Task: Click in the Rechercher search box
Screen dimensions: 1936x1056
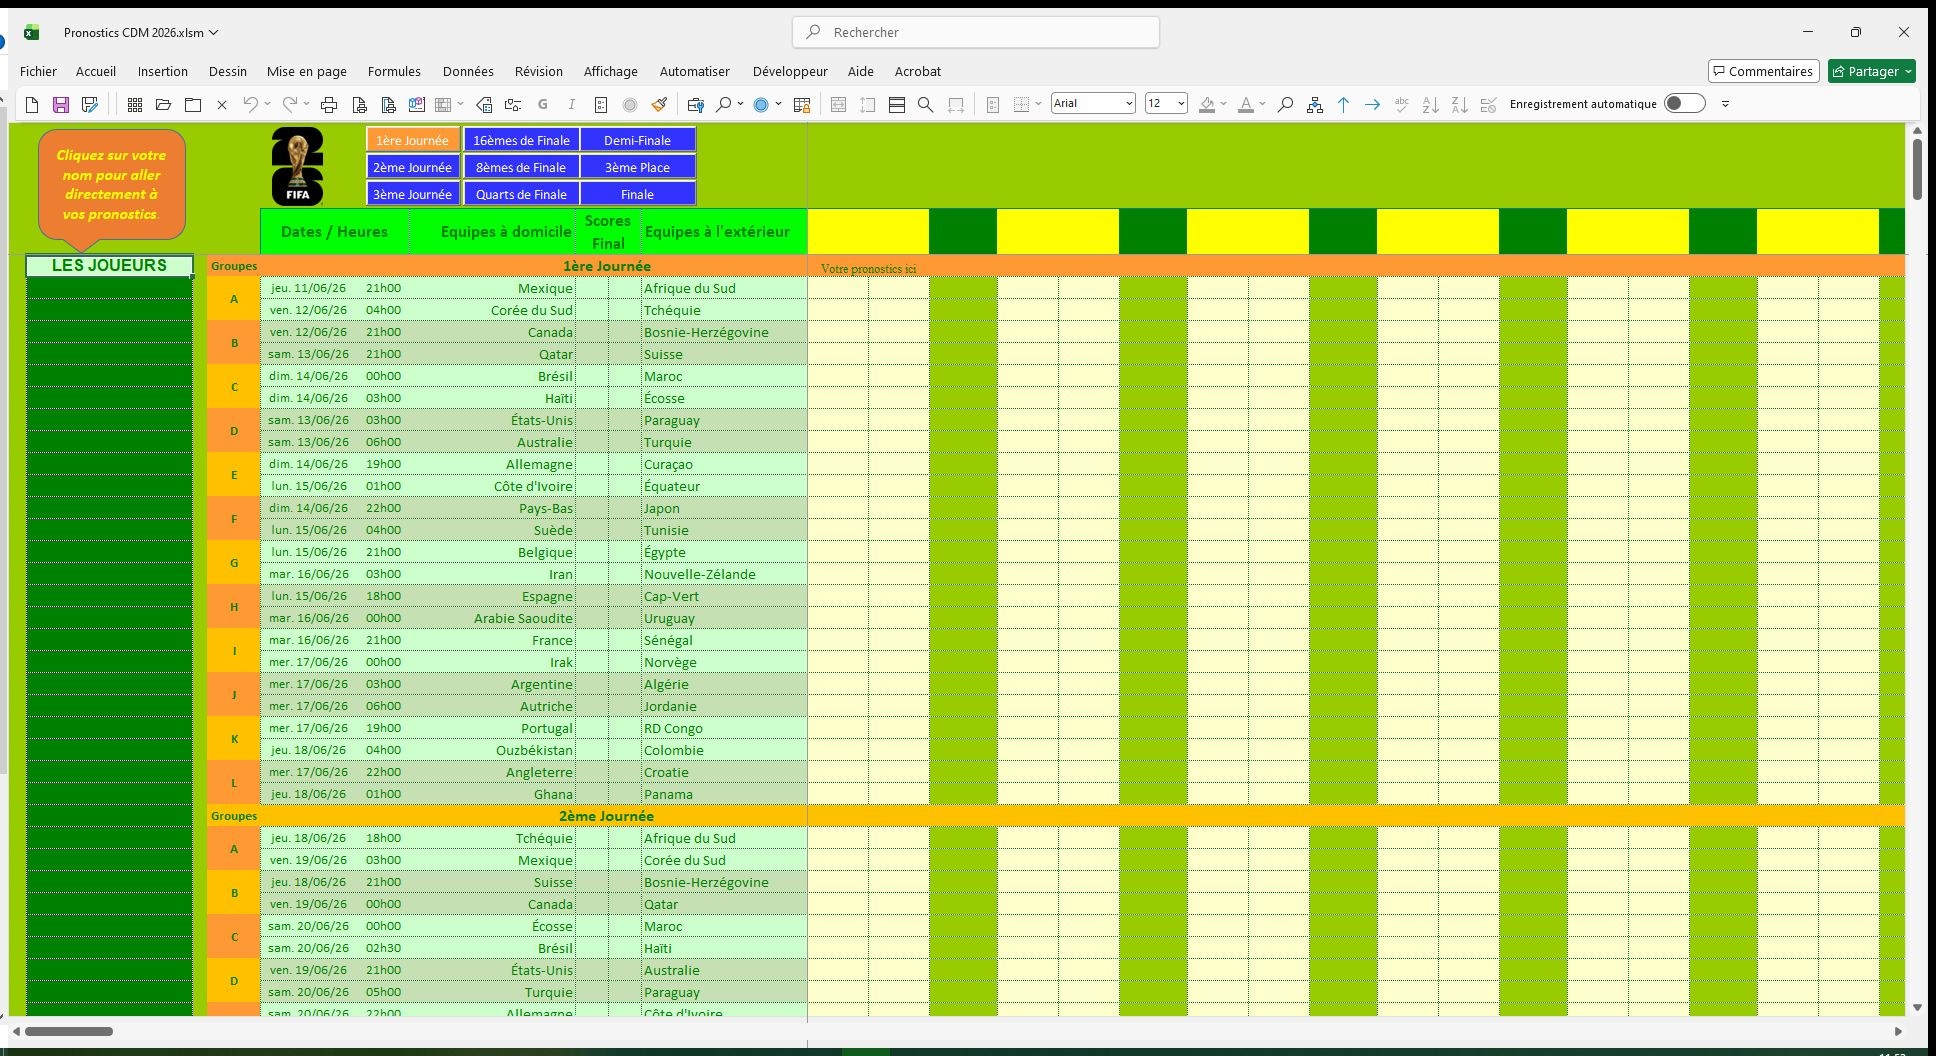Action: tap(976, 32)
